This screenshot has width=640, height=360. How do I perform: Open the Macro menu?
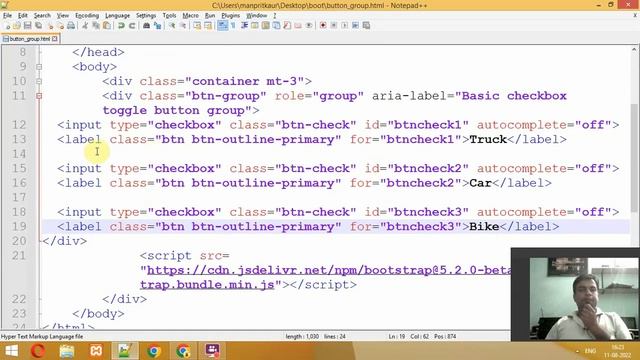click(x=190, y=16)
